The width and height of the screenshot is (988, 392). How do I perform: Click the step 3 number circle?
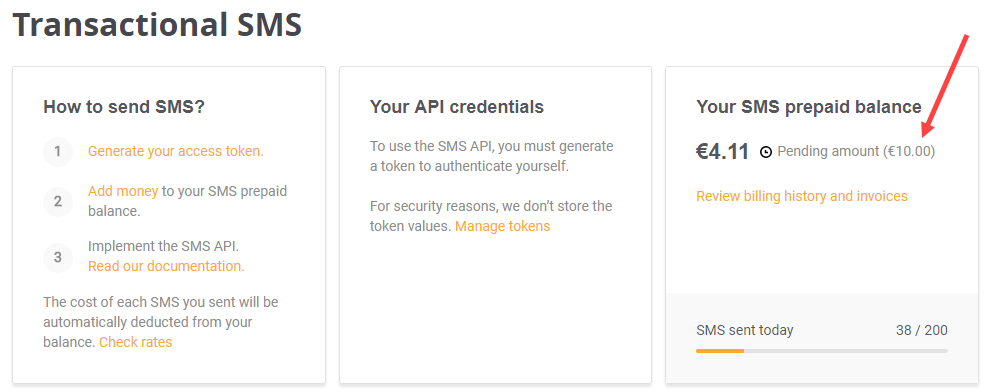click(58, 257)
